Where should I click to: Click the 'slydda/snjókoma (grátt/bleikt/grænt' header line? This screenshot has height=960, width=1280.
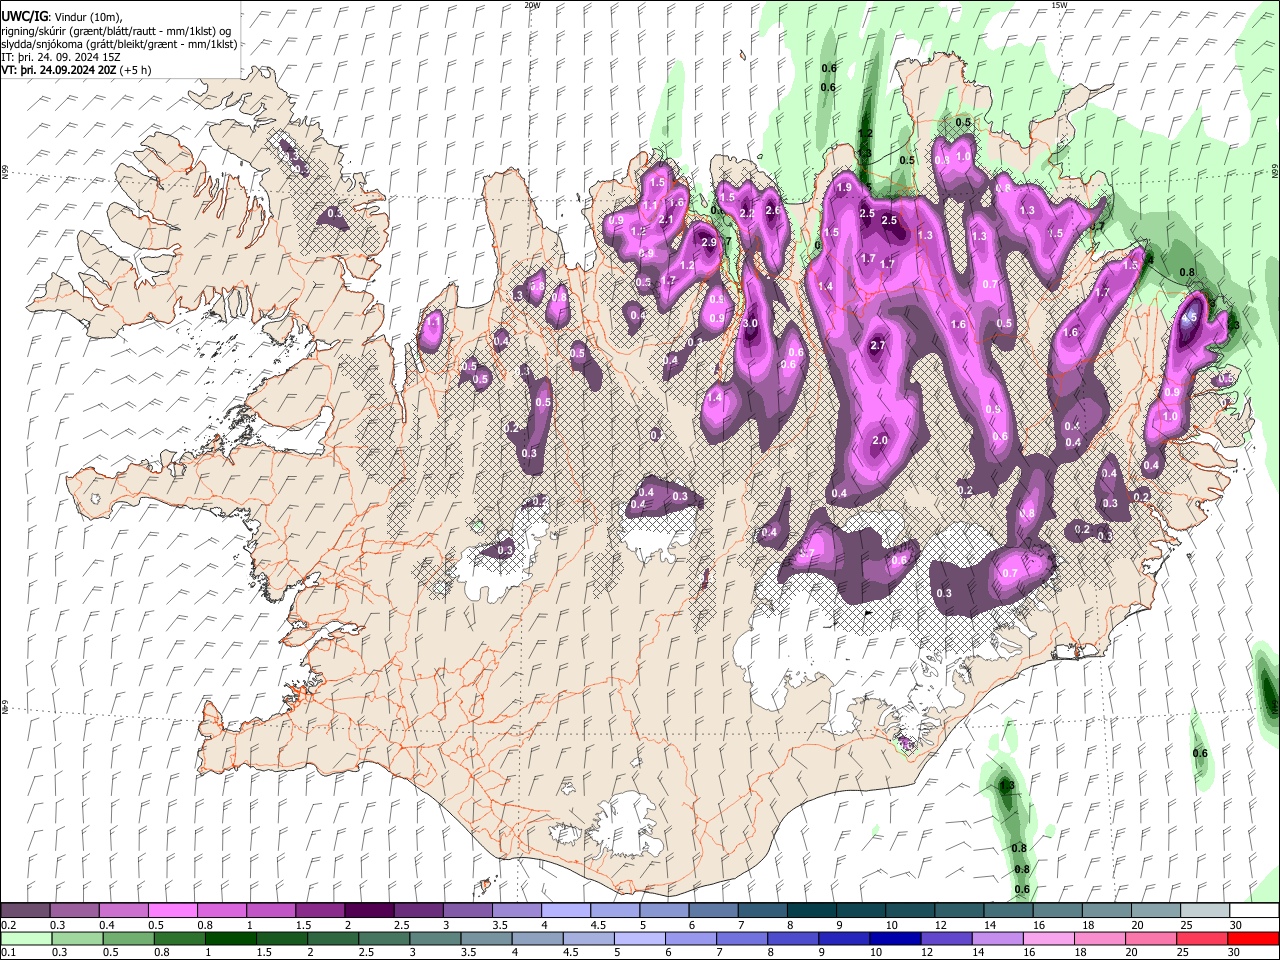pyautogui.click(x=119, y=44)
